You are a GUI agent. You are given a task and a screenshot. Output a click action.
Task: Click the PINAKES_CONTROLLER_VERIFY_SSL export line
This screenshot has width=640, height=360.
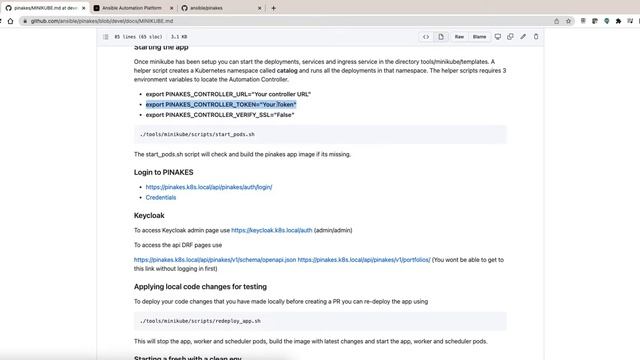220,115
